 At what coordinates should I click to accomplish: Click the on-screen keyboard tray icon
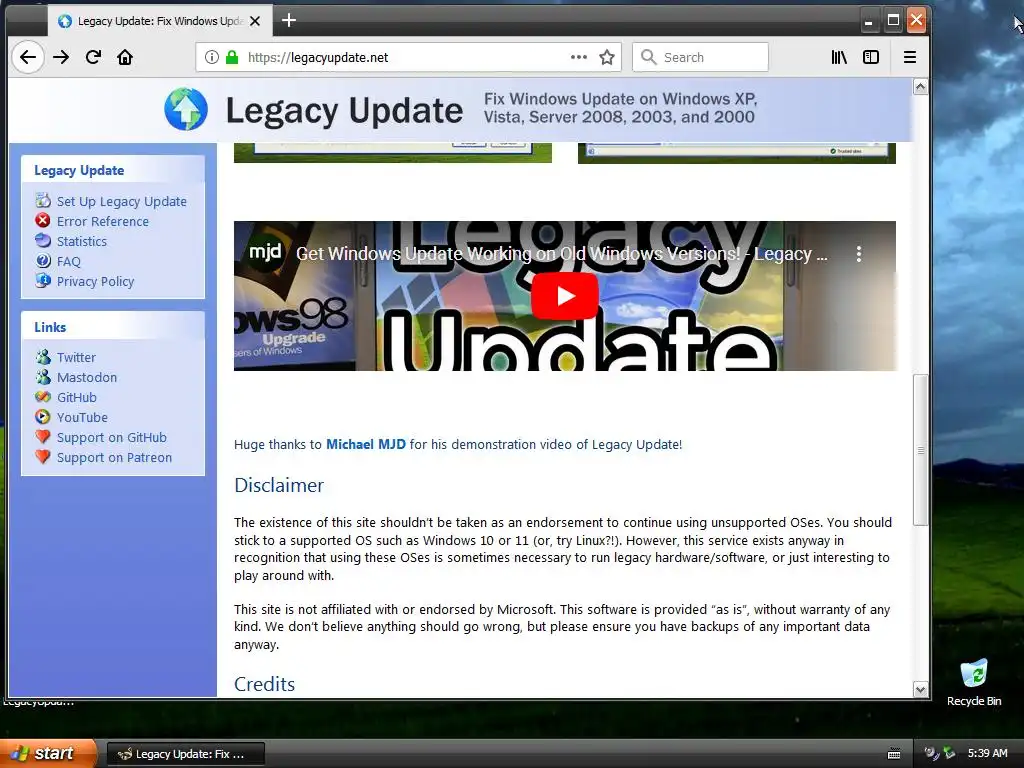click(x=894, y=754)
